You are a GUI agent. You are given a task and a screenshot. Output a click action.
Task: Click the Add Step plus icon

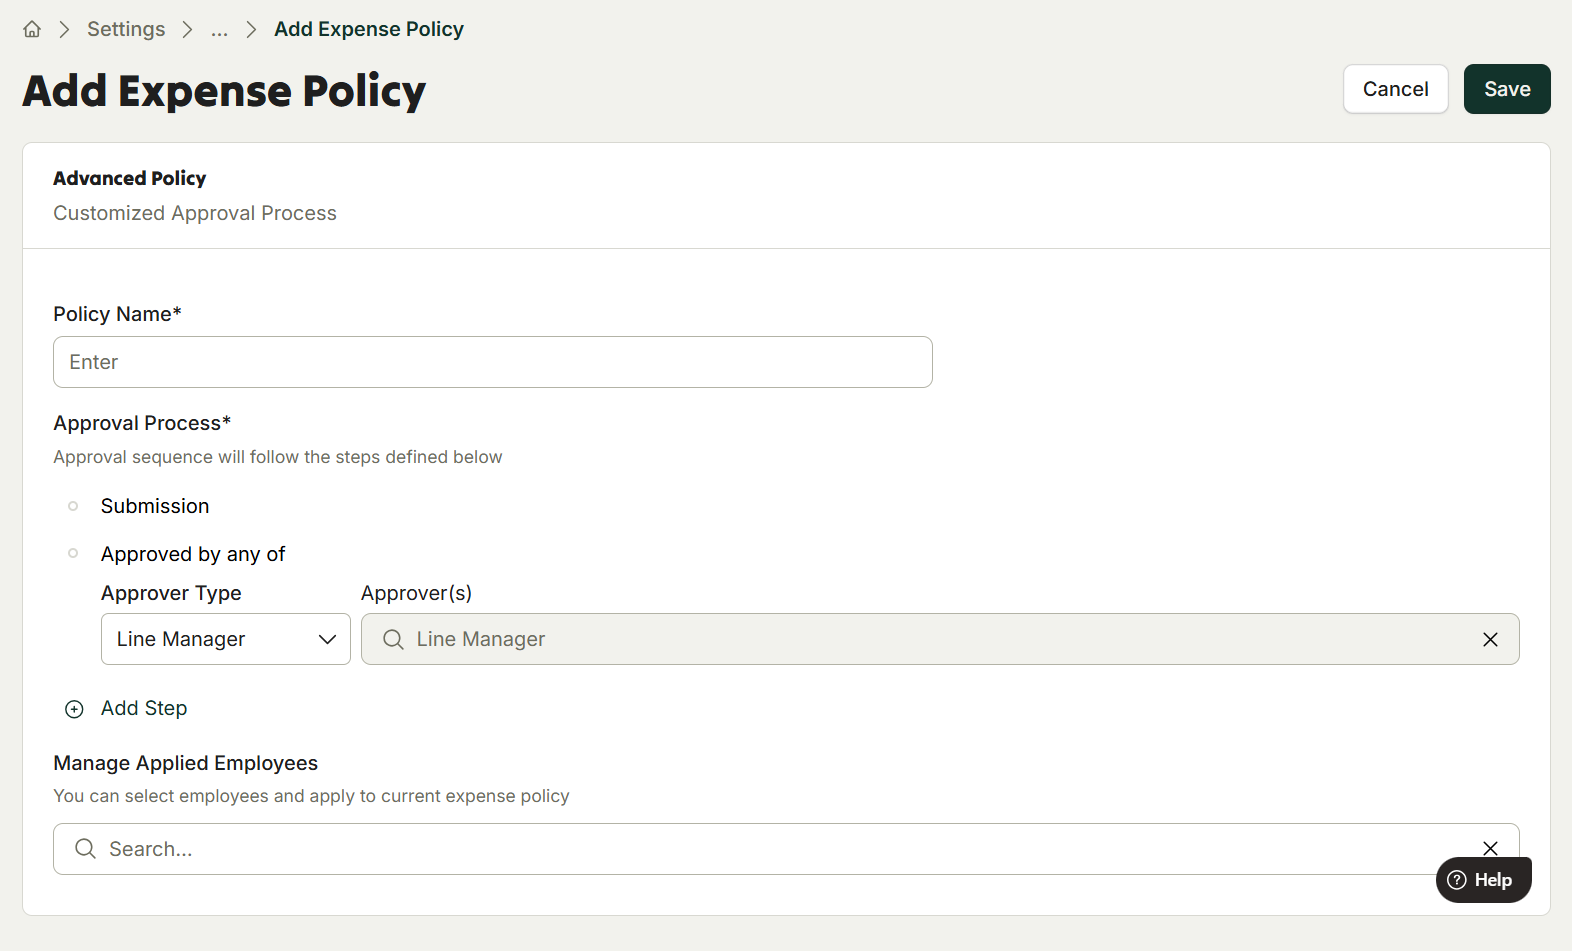pyautogui.click(x=74, y=709)
